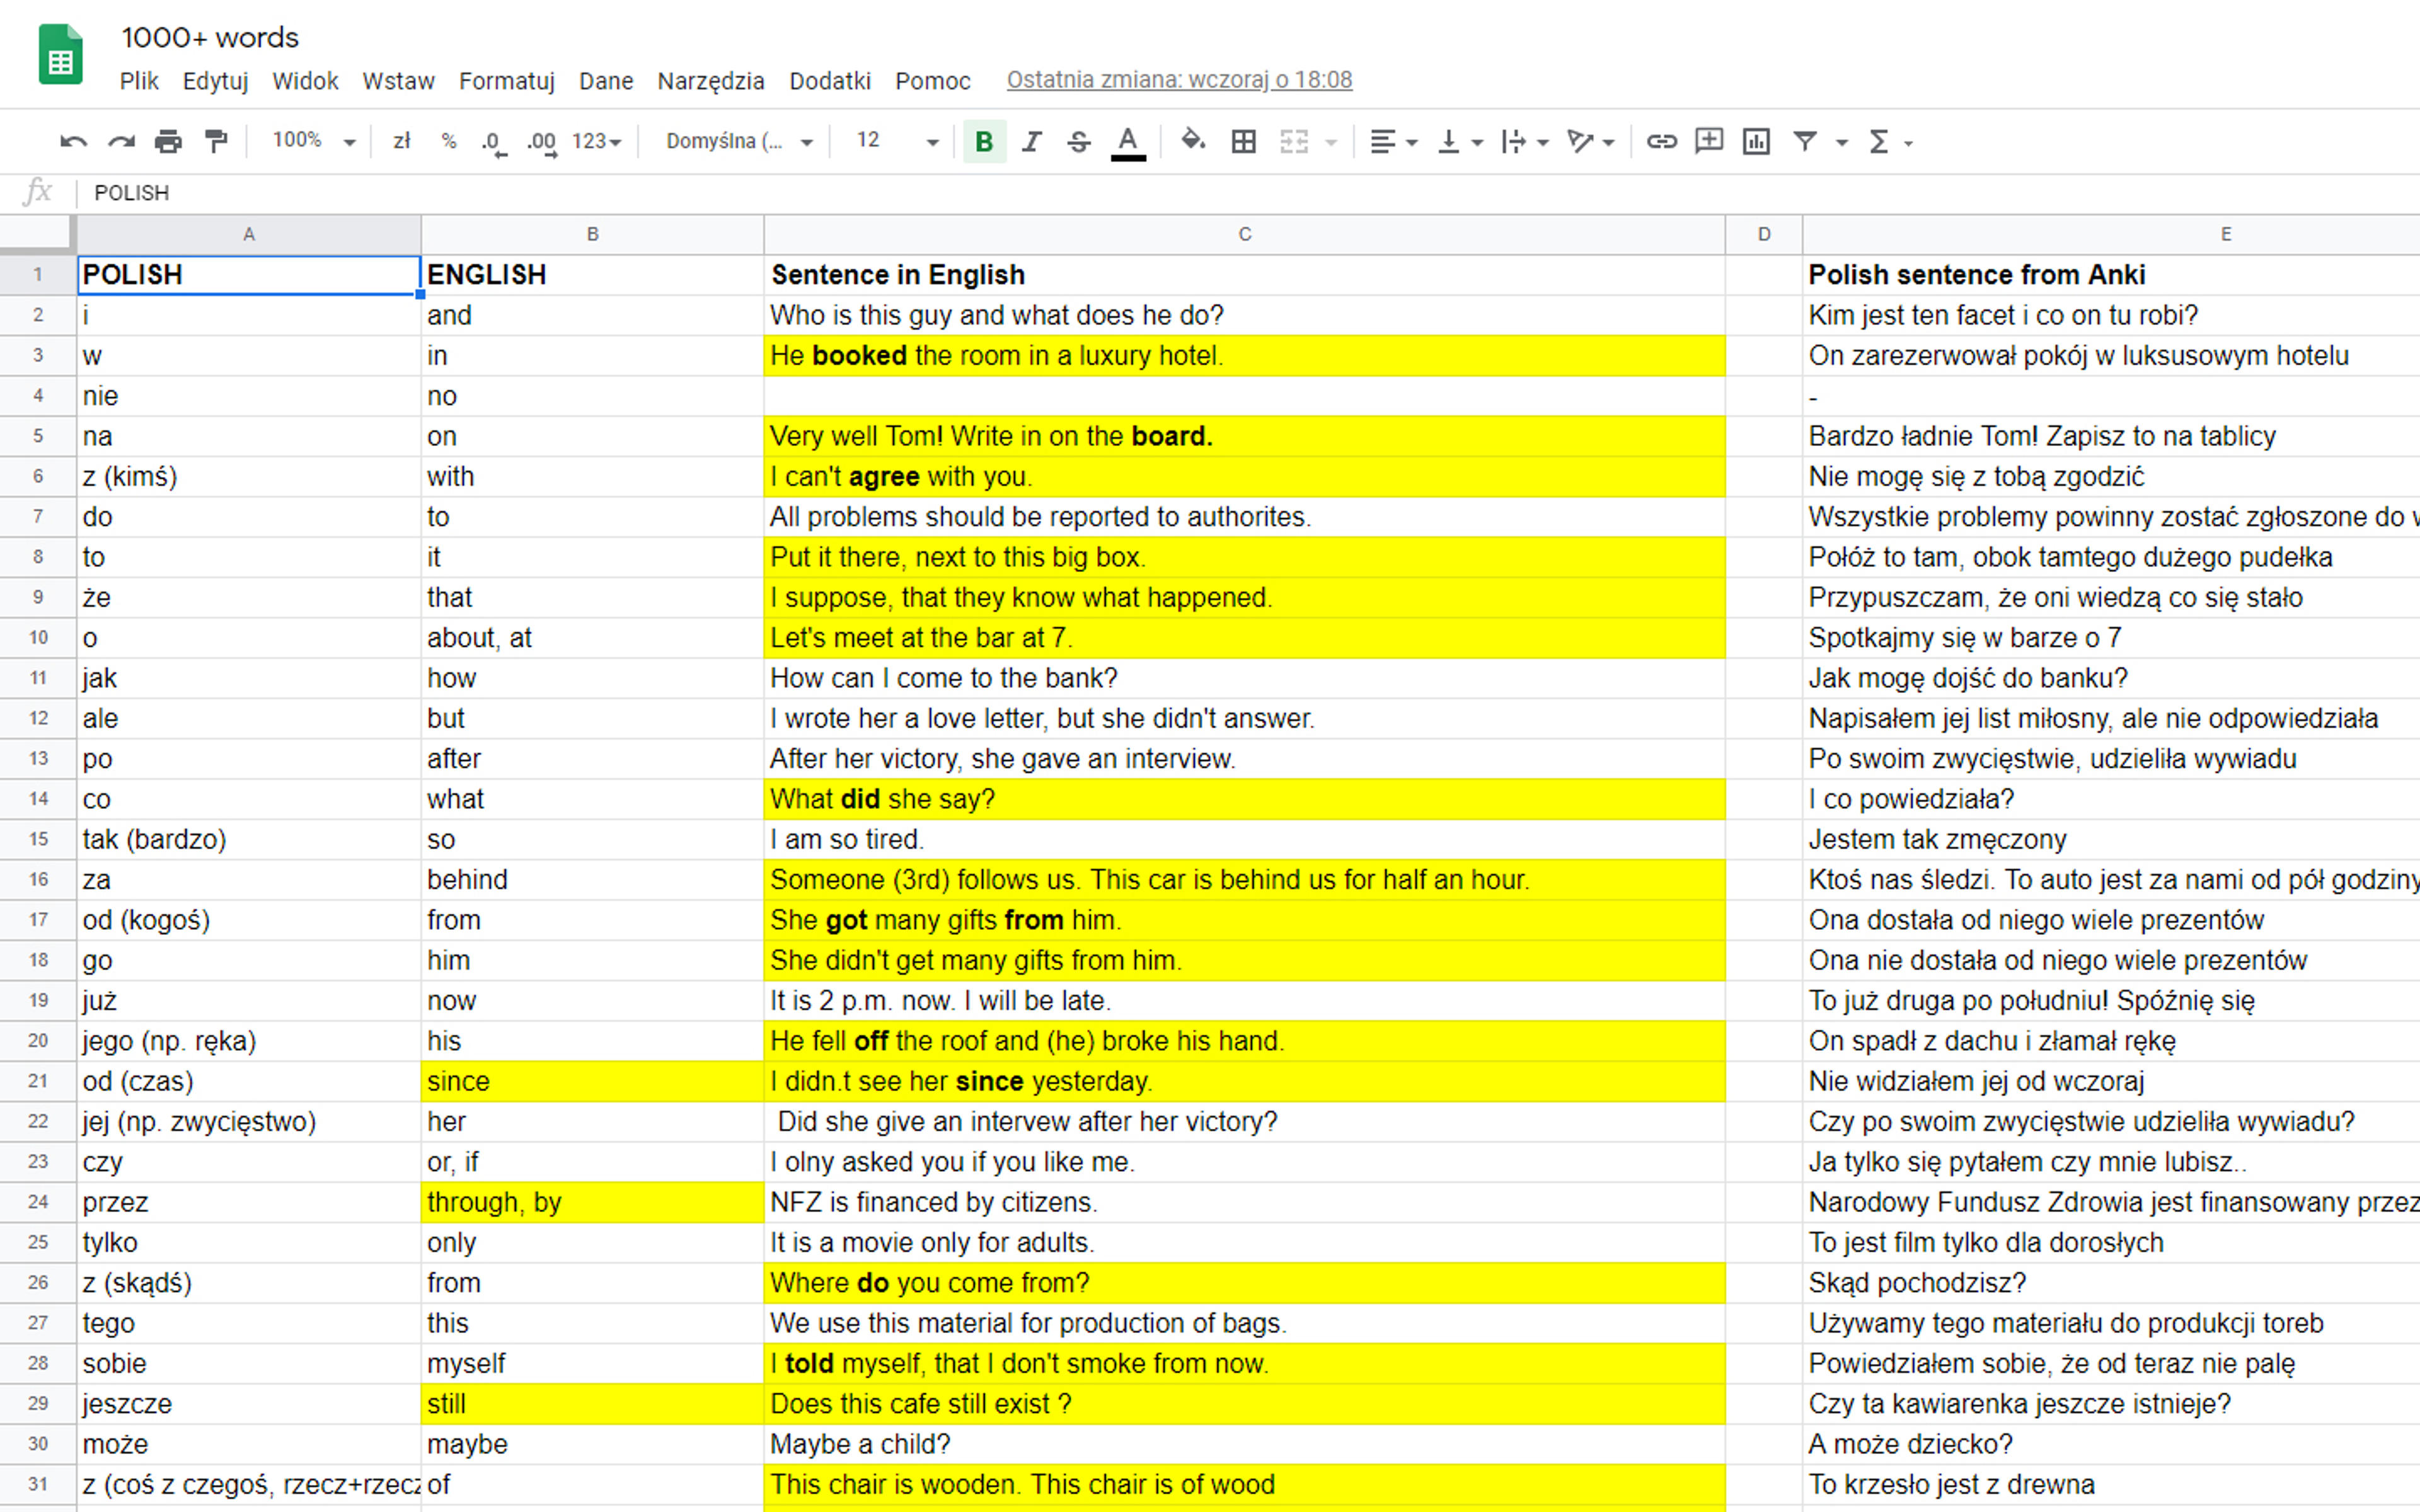Toggle strikethrough formatting
Viewport: 2420px width, 1512px height.
(x=1078, y=142)
